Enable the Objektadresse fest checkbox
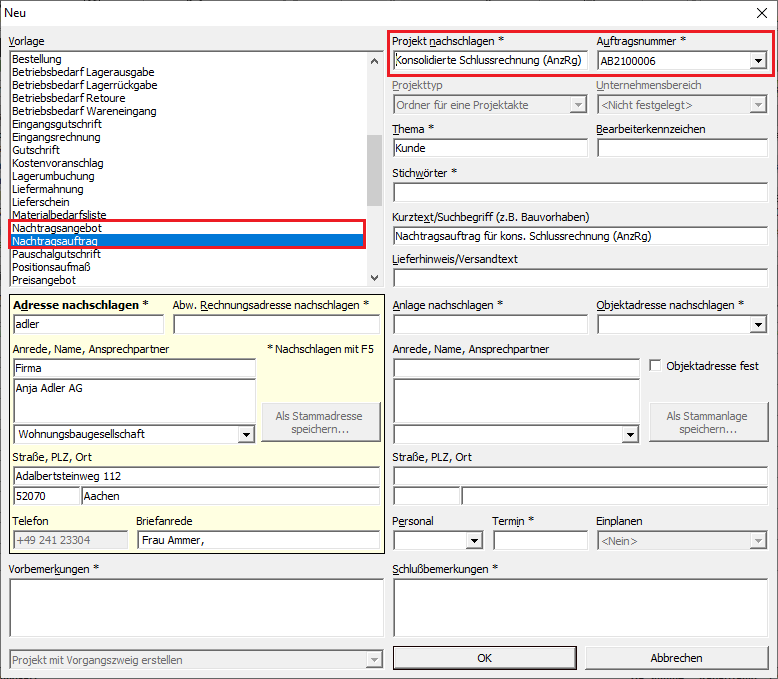This screenshot has height=679, width=778. pyautogui.click(x=656, y=366)
